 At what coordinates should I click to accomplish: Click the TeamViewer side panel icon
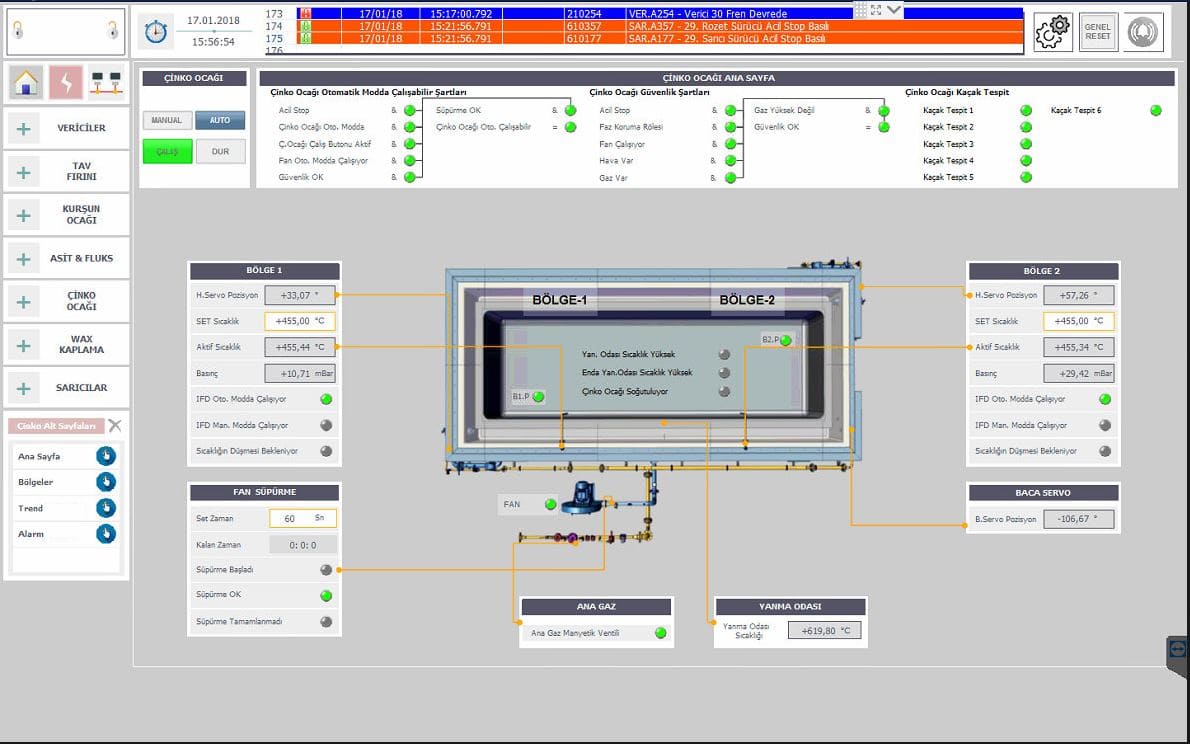1178,650
